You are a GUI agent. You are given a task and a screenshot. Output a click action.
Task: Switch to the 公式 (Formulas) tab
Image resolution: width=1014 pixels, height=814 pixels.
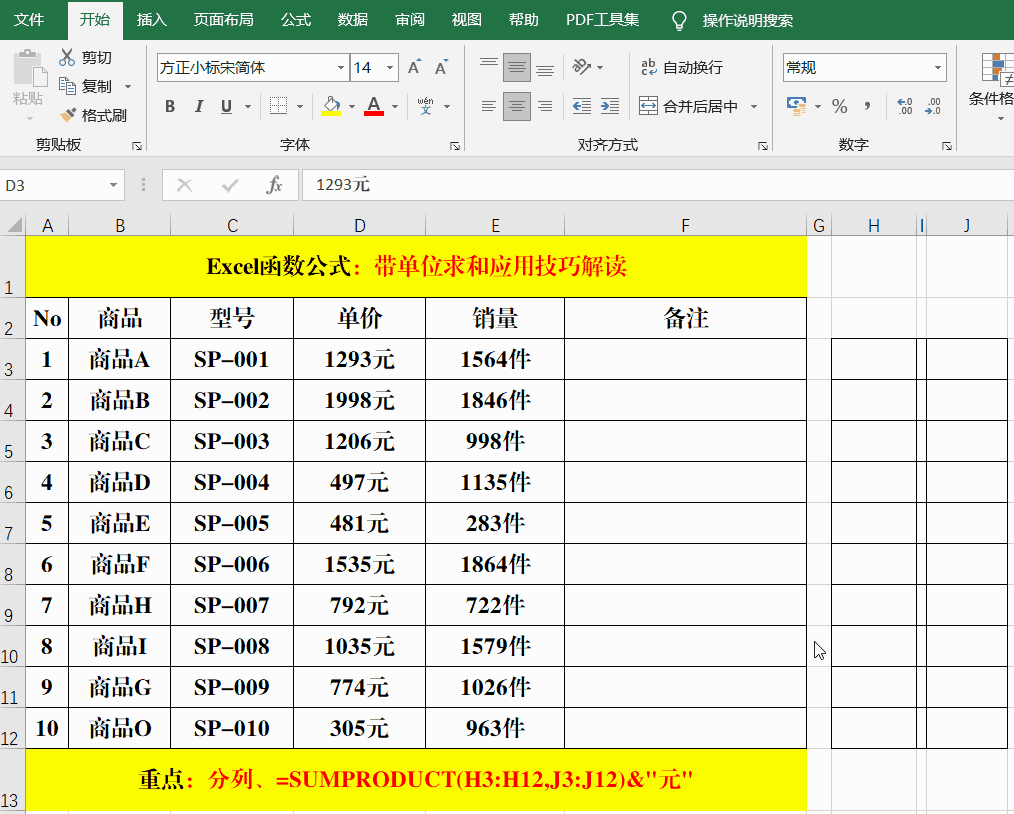(296, 20)
